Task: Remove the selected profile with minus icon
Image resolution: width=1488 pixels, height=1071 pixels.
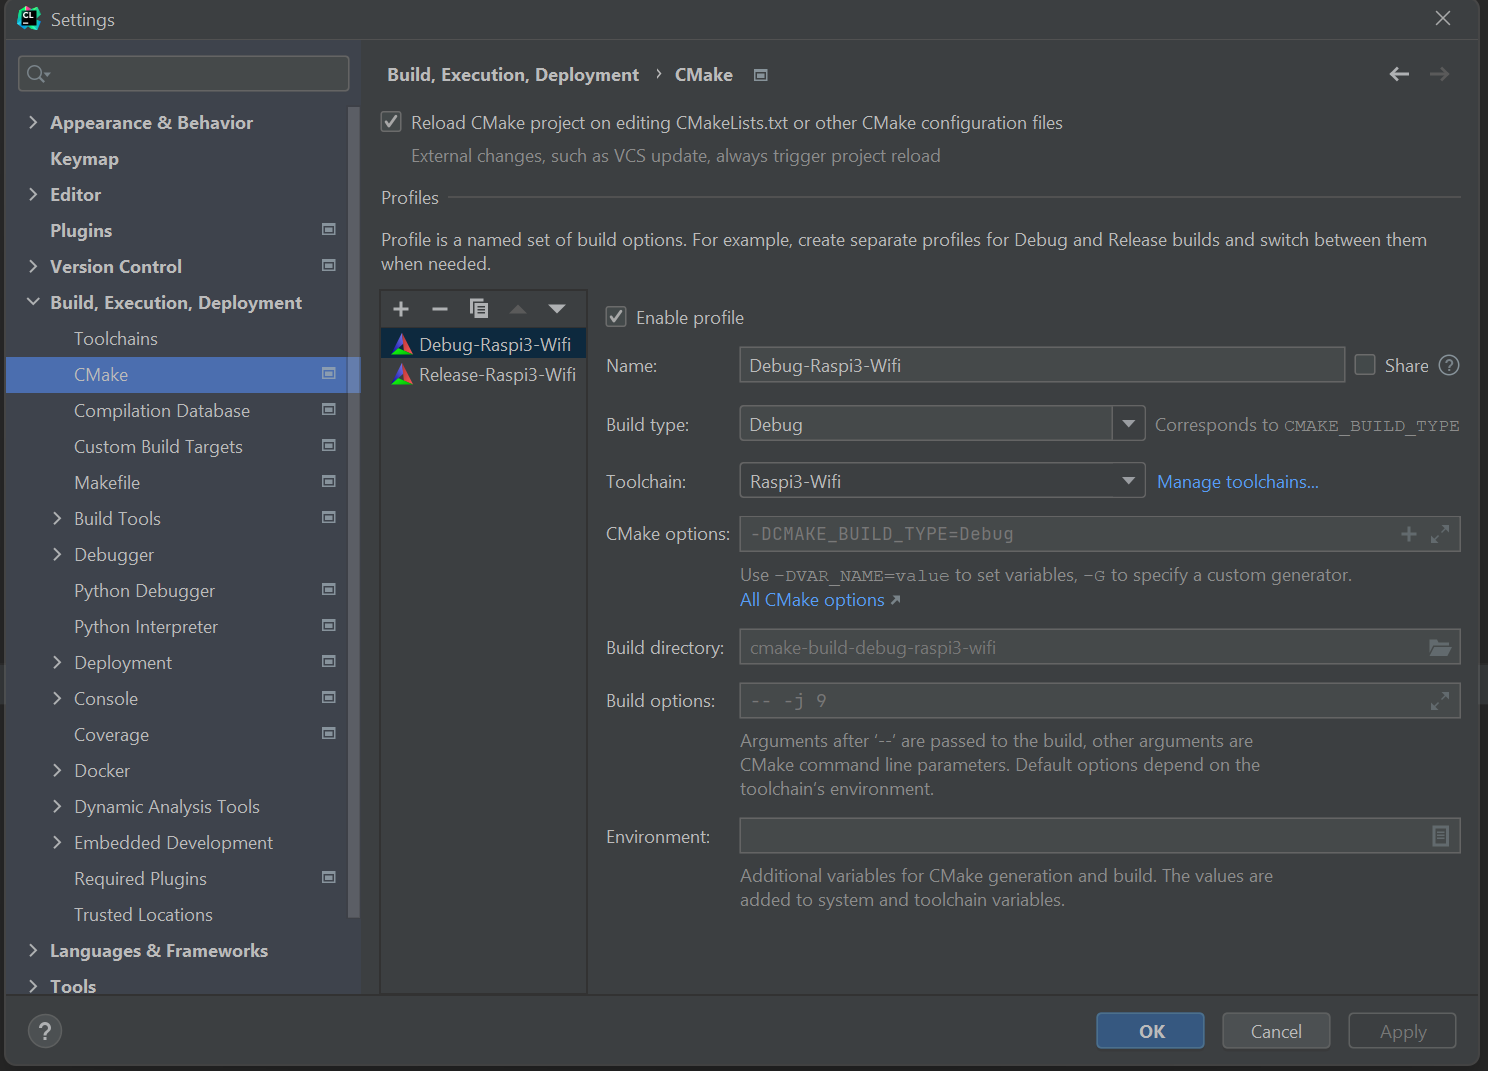Action: tap(439, 309)
